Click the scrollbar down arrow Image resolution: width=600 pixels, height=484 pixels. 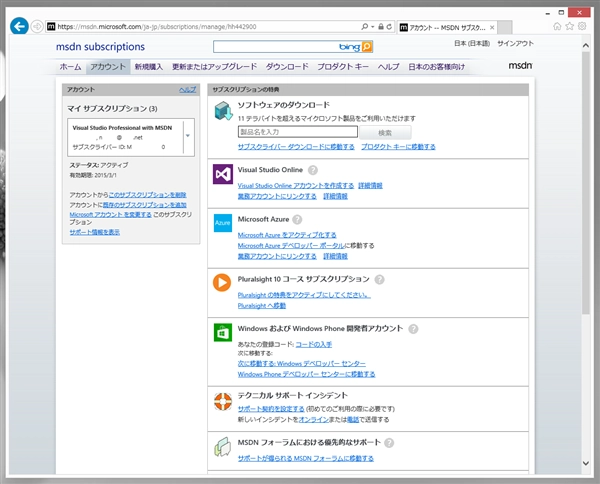586,463
